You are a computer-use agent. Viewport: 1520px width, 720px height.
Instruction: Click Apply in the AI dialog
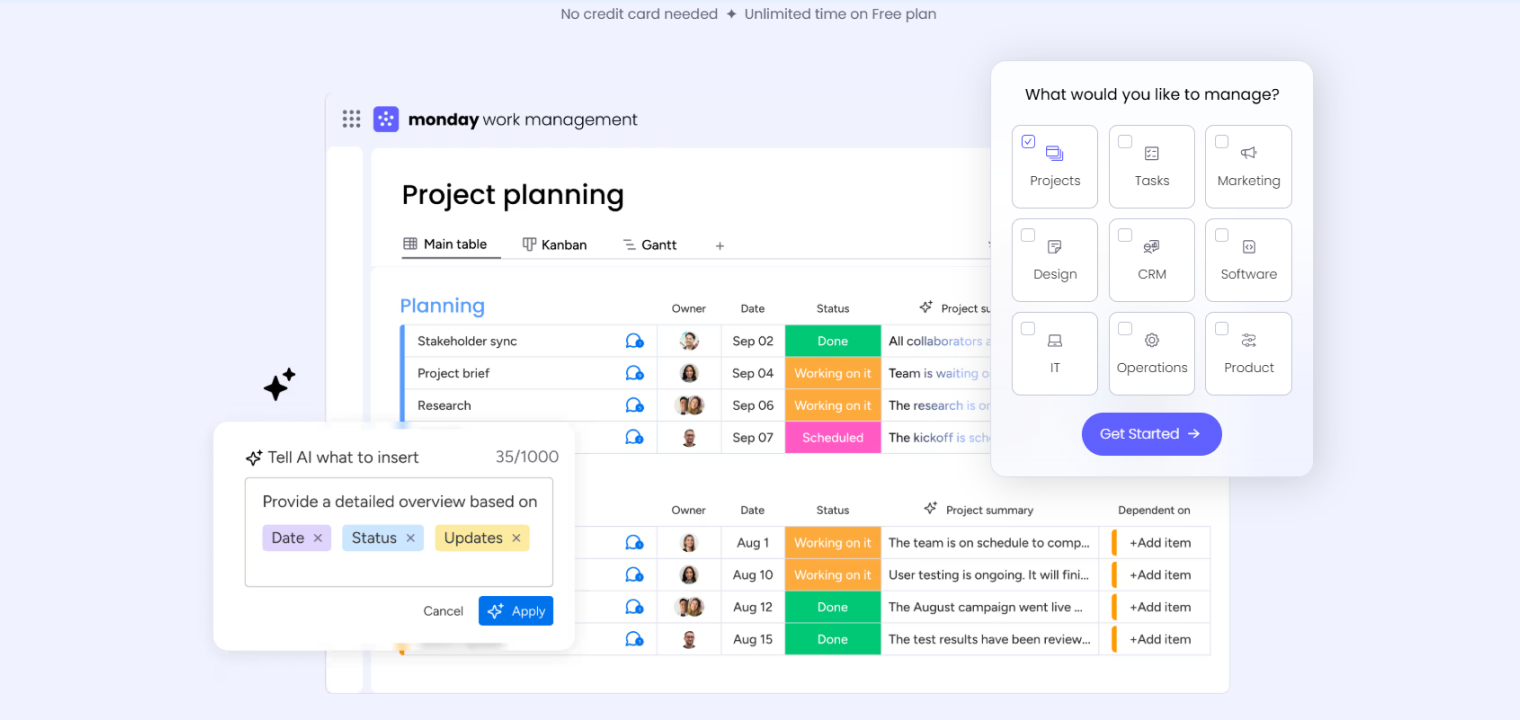[516, 611]
